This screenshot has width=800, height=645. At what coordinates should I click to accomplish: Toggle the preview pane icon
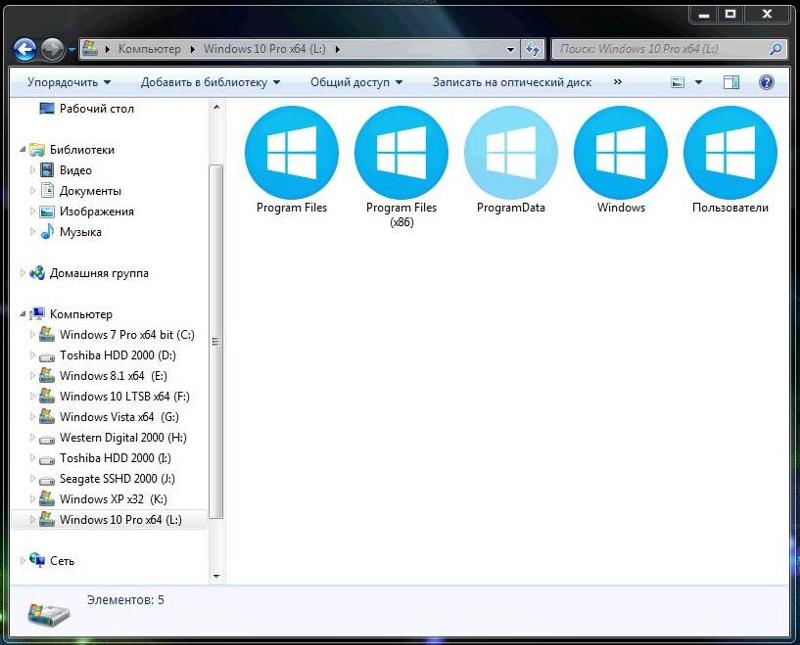pos(731,82)
